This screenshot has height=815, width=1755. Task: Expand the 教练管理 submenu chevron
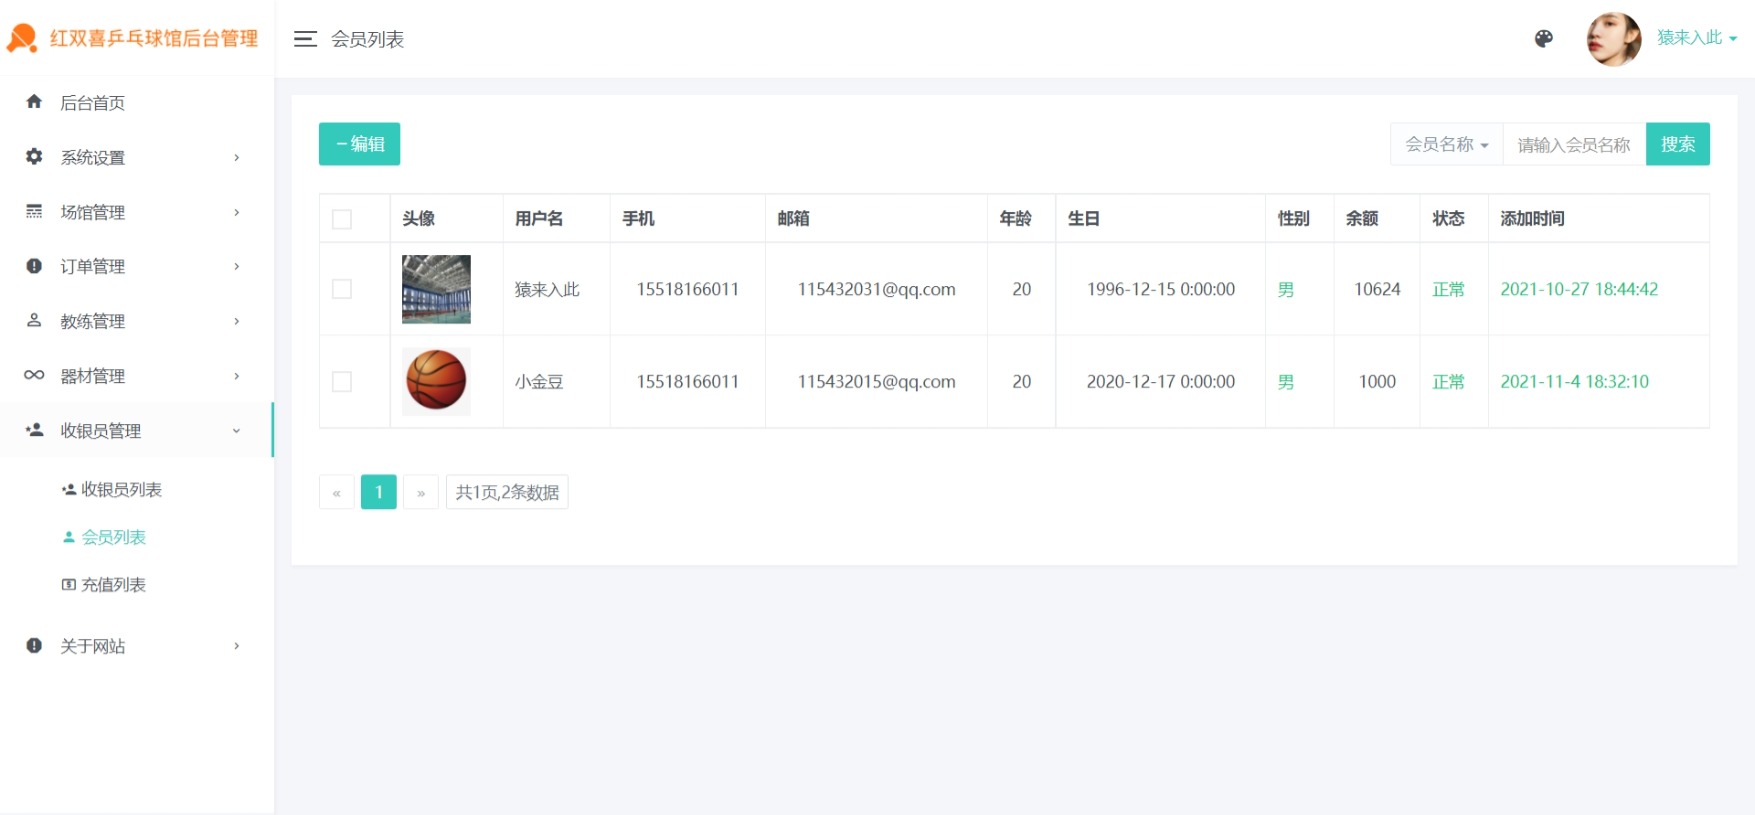point(237,321)
